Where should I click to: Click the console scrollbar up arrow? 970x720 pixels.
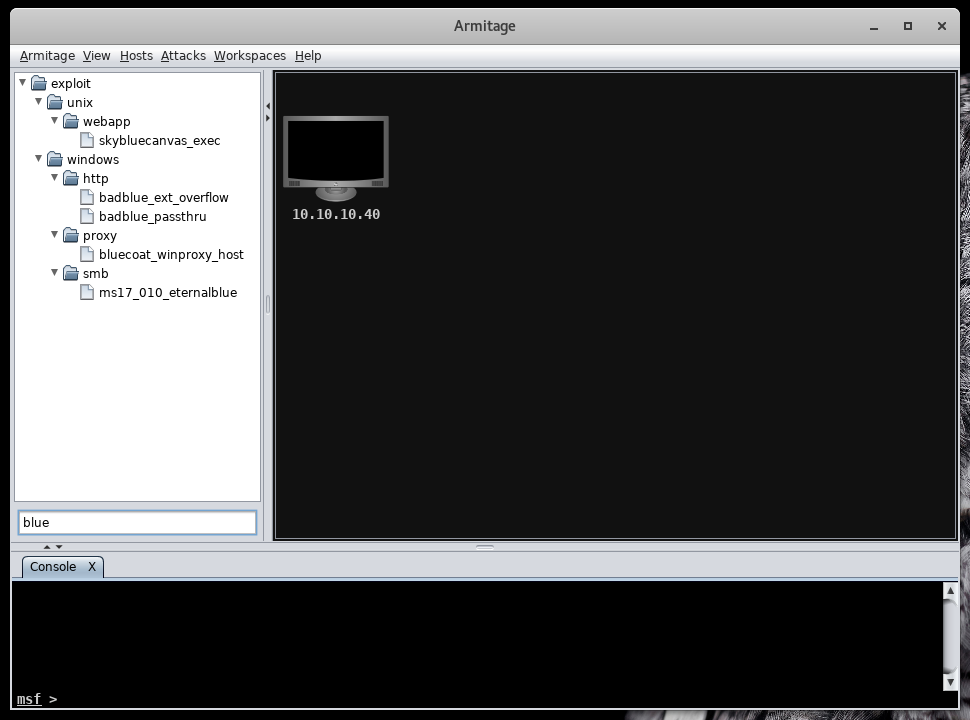[x=950, y=591]
